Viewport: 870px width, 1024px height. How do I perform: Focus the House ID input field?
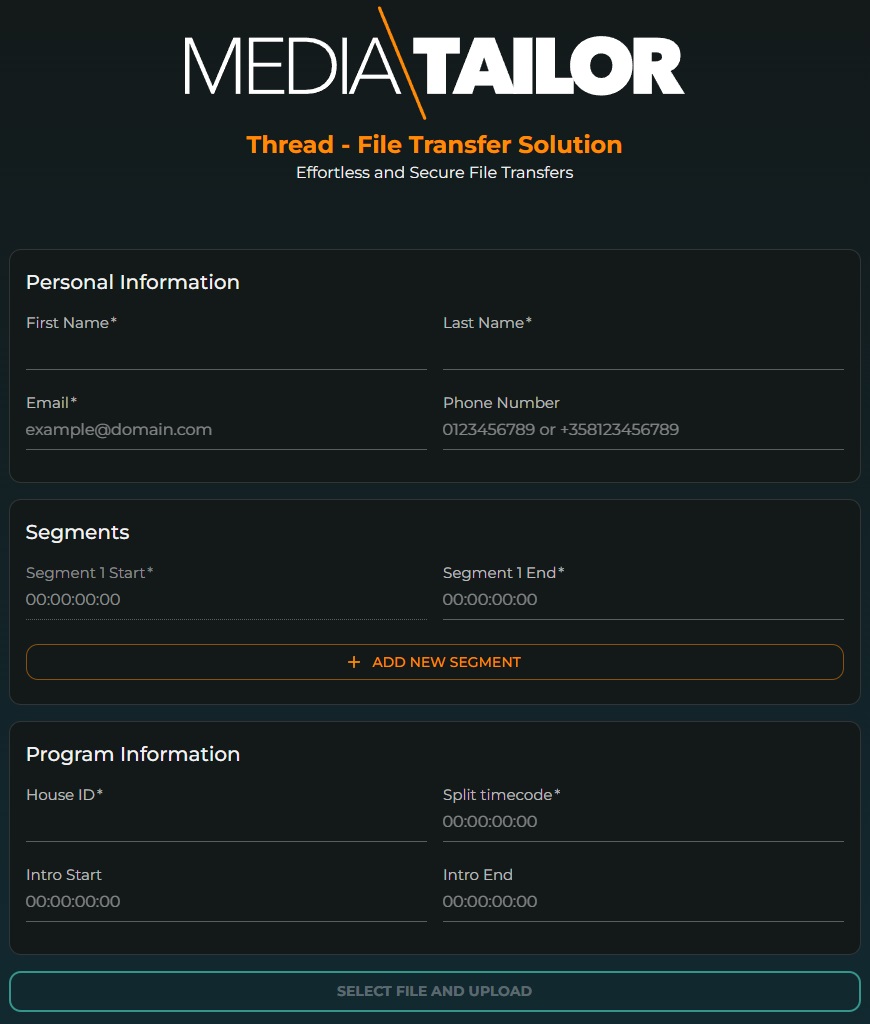[226, 822]
